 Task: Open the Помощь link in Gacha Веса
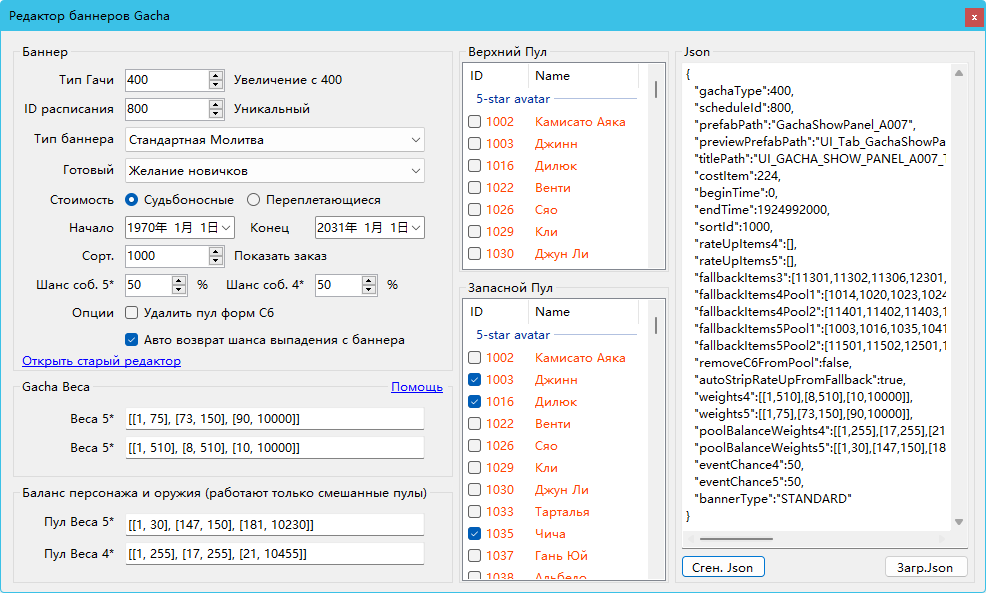pos(416,387)
